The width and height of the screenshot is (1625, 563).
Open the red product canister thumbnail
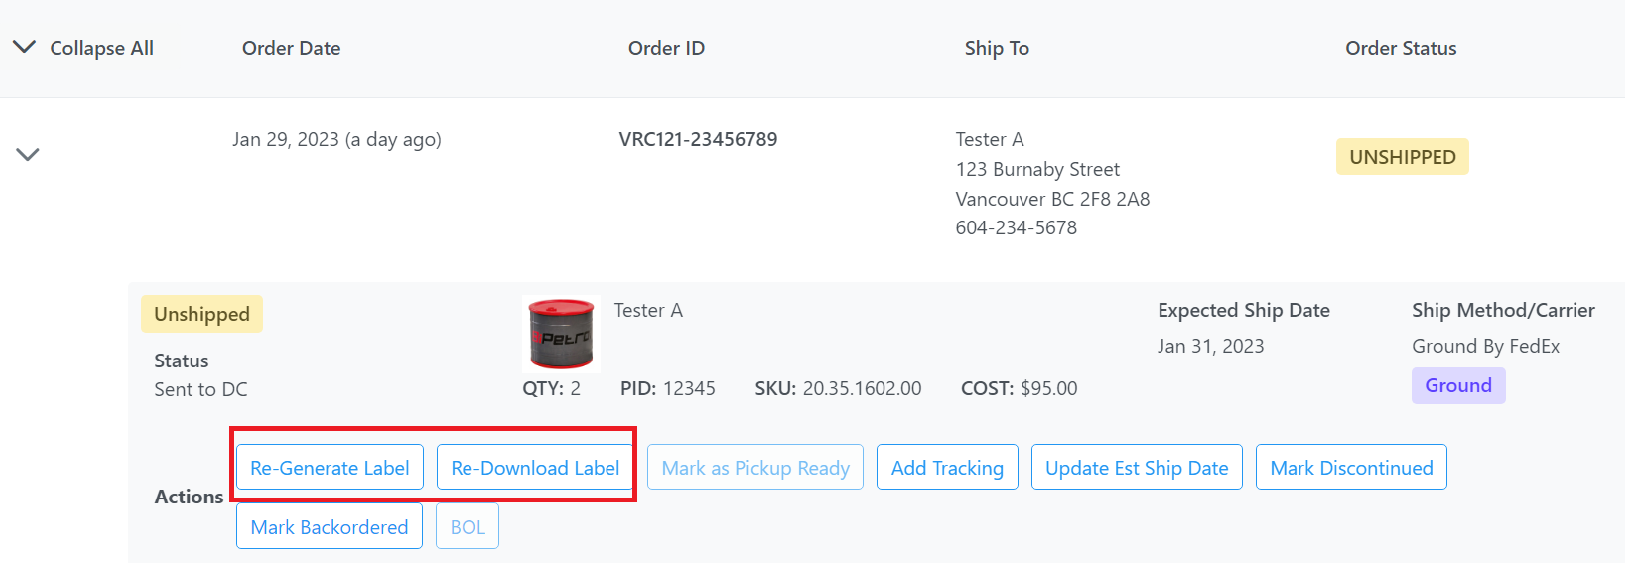(x=561, y=334)
